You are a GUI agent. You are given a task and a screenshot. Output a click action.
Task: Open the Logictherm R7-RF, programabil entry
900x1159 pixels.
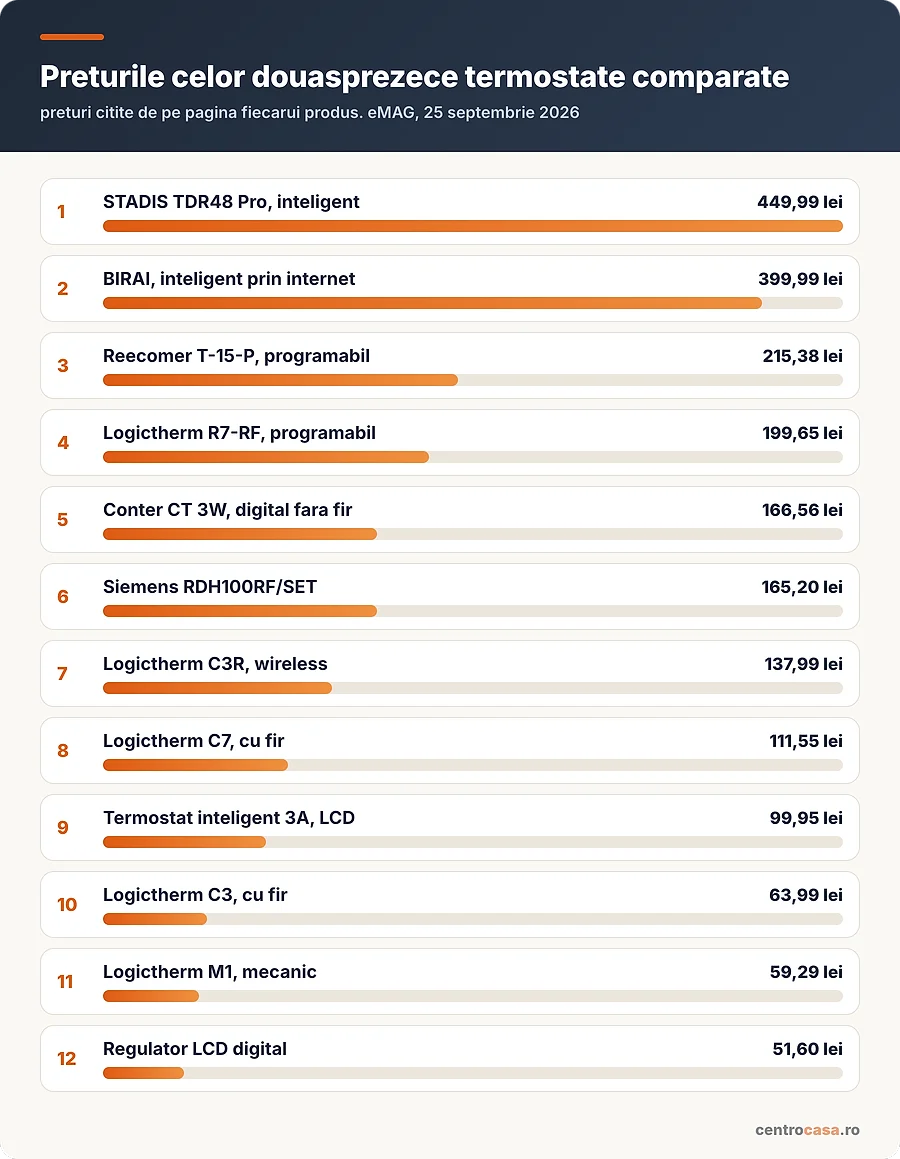pos(449,442)
